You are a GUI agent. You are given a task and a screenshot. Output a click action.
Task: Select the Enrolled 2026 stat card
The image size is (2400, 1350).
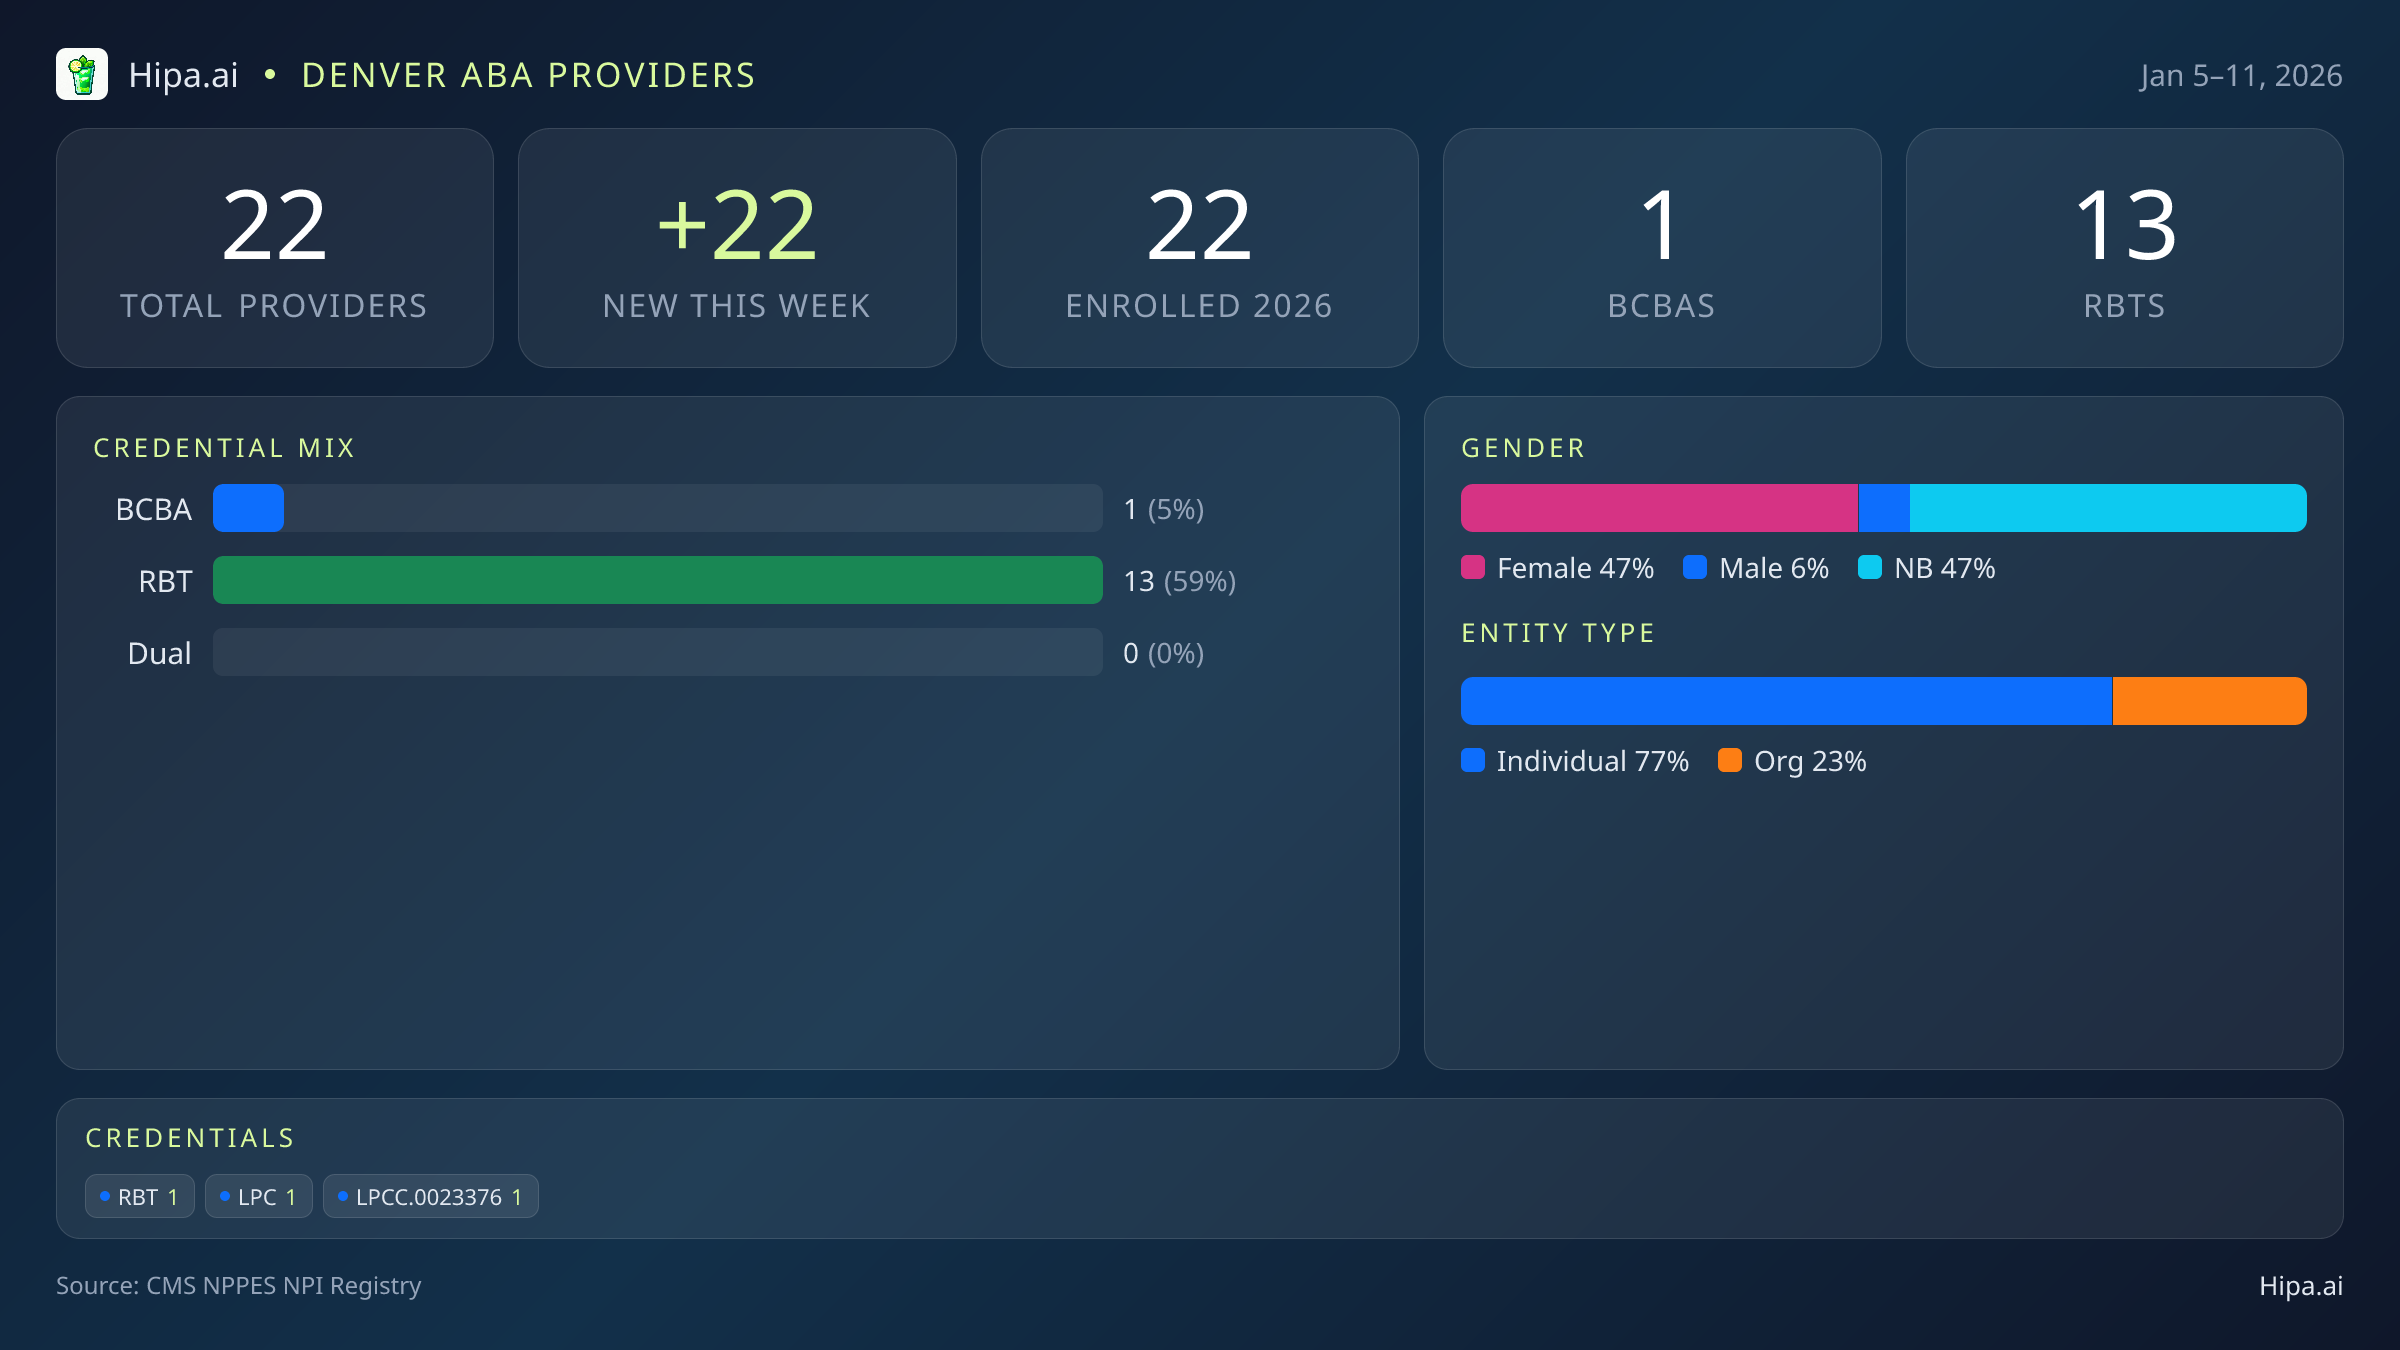[x=1199, y=247]
